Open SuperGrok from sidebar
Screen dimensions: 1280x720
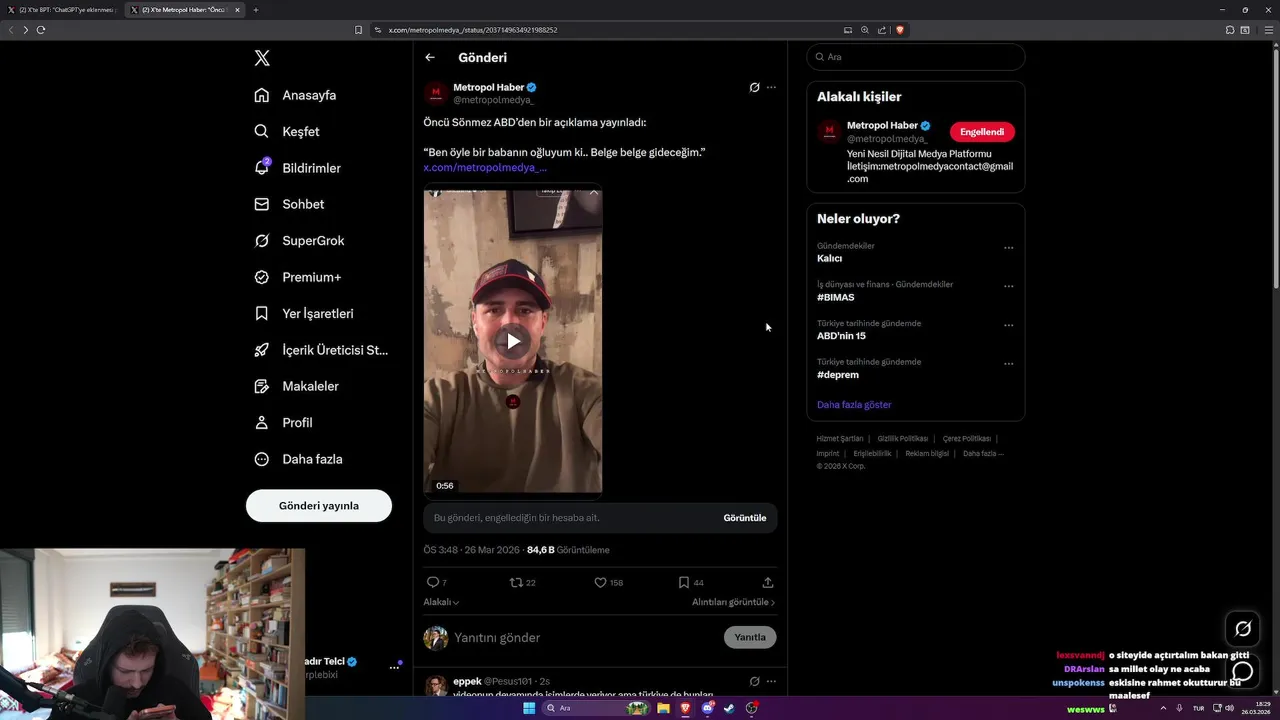click(299, 240)
